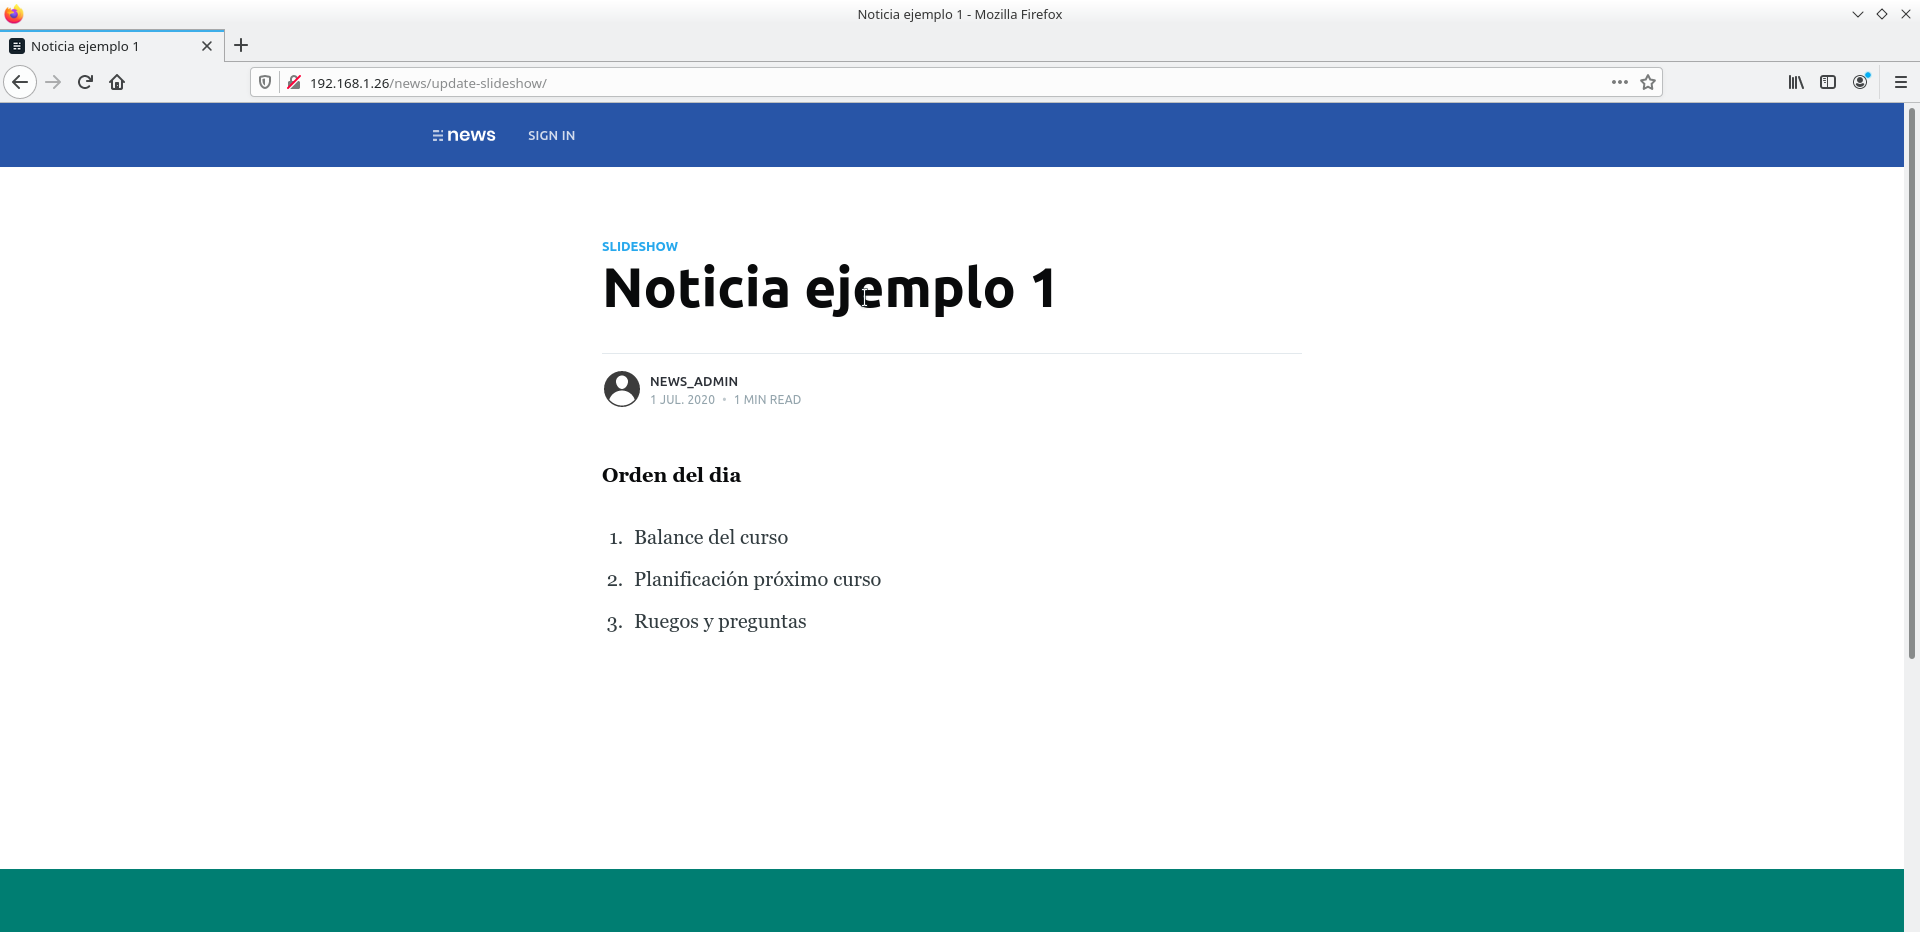
Task: Go to the Firefox home page
Action: click(117, 82)
